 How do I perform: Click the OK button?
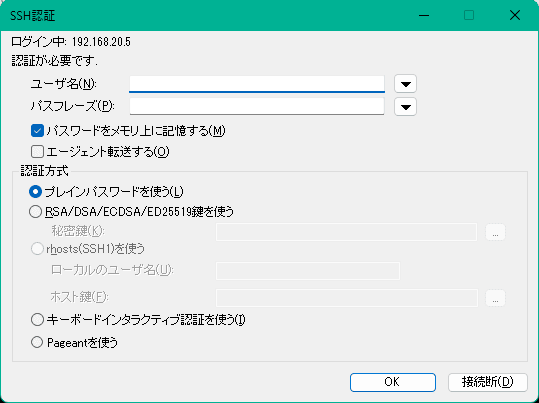coord(393,382)
